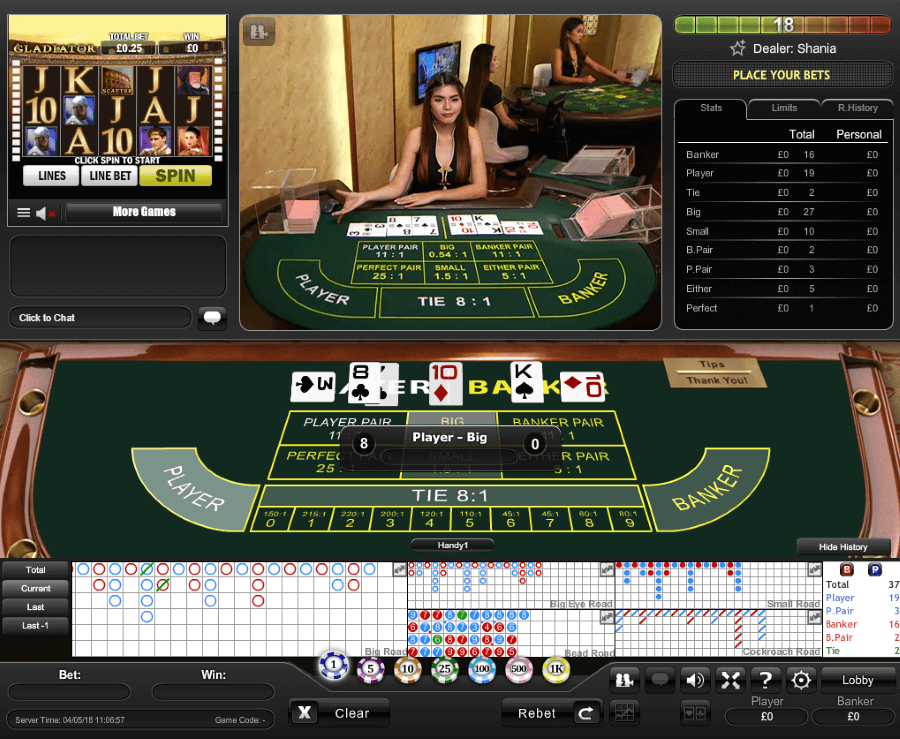Toggle fullscreen with the crossed arrows icon
Image resolution: width=900 pixels, height=739 pixels.
coord(730,680)
